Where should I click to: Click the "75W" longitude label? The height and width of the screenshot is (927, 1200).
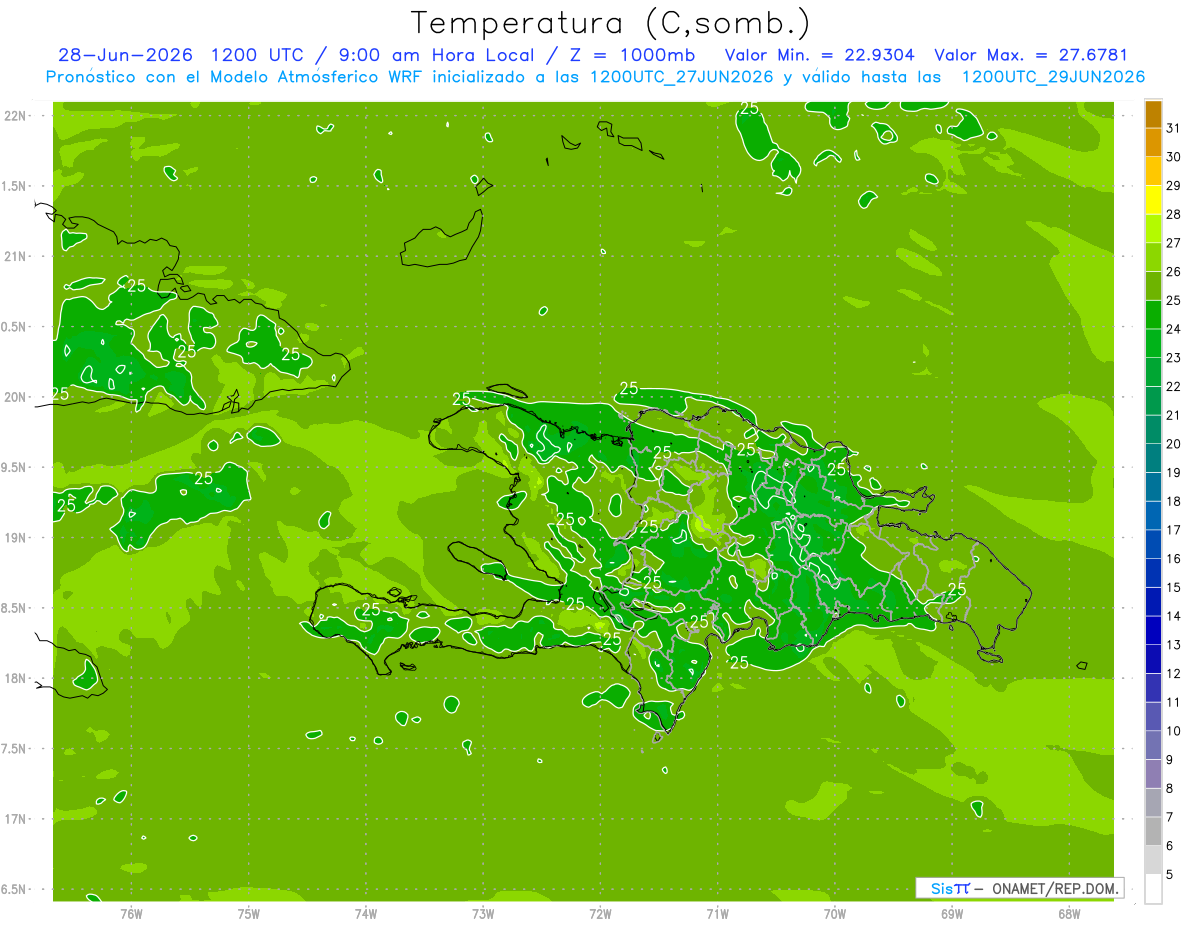pyautogui.click(x=249, y=913)
